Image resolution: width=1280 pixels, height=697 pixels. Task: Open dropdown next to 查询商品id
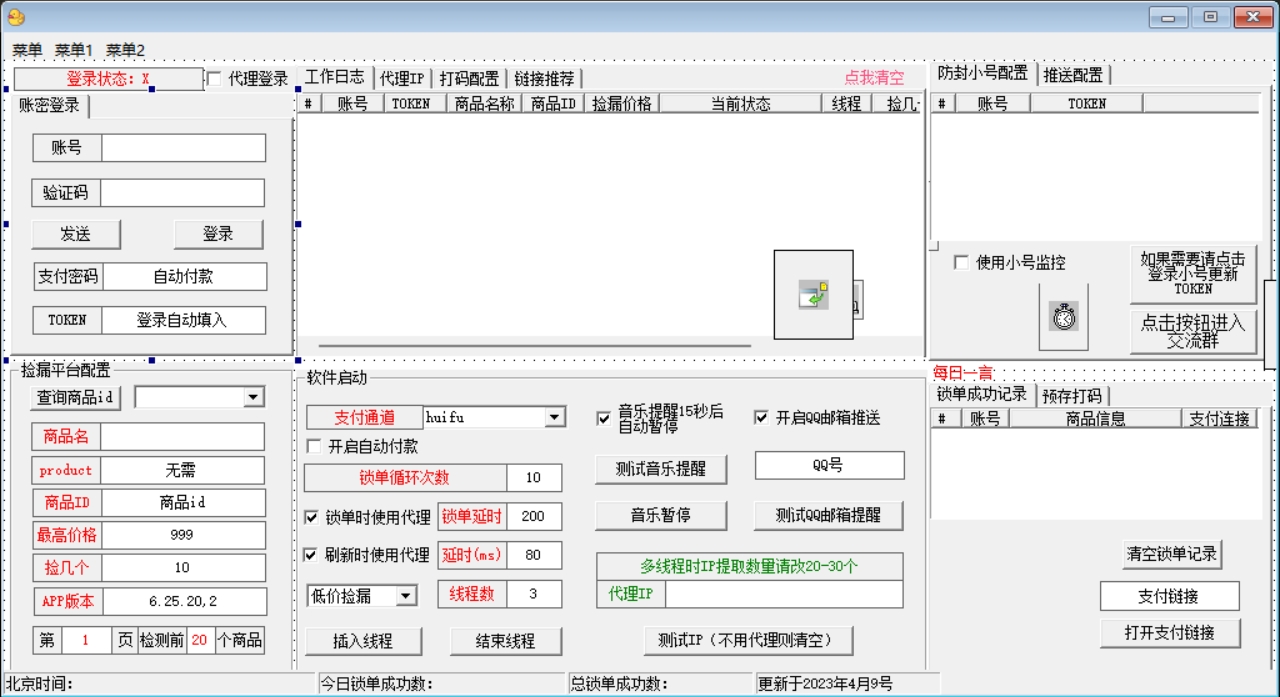coord(252,398)
